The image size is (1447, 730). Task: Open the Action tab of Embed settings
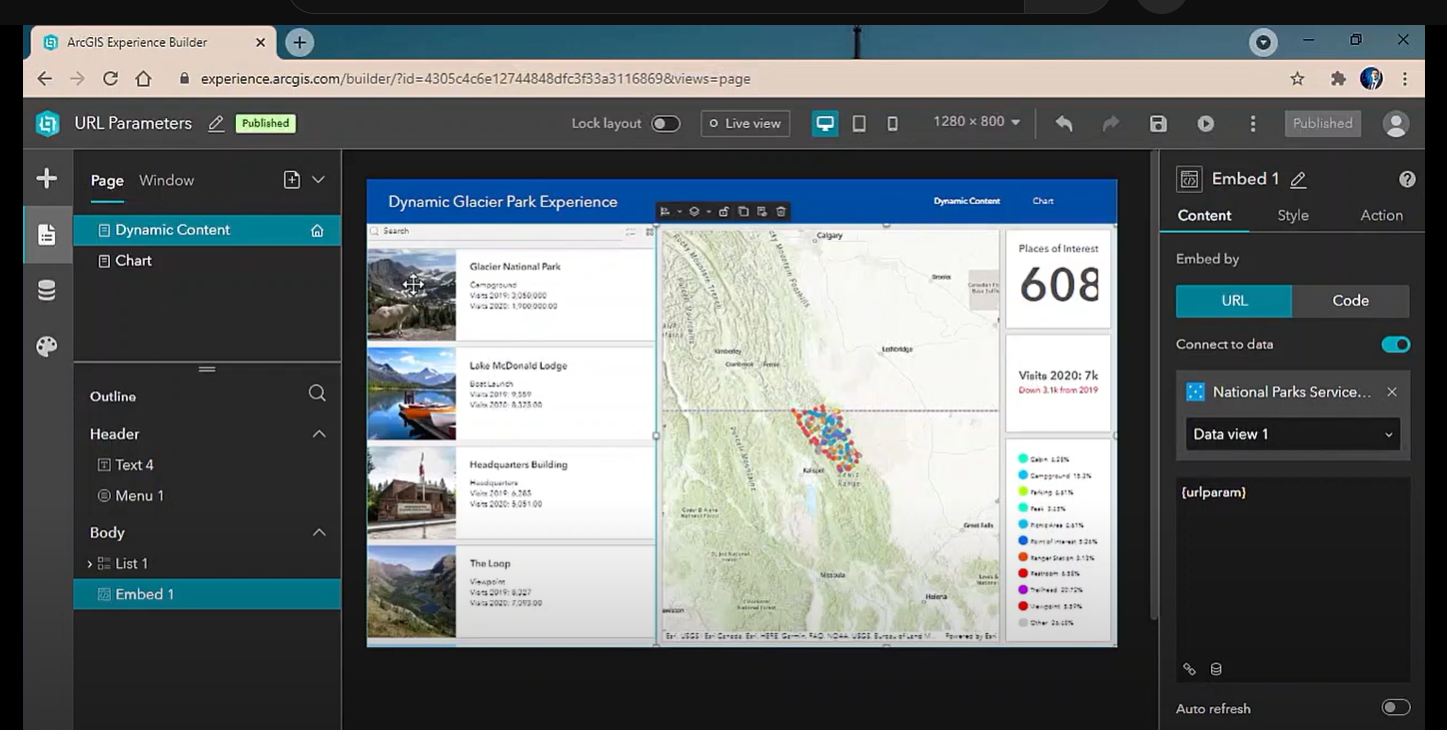1381,216
